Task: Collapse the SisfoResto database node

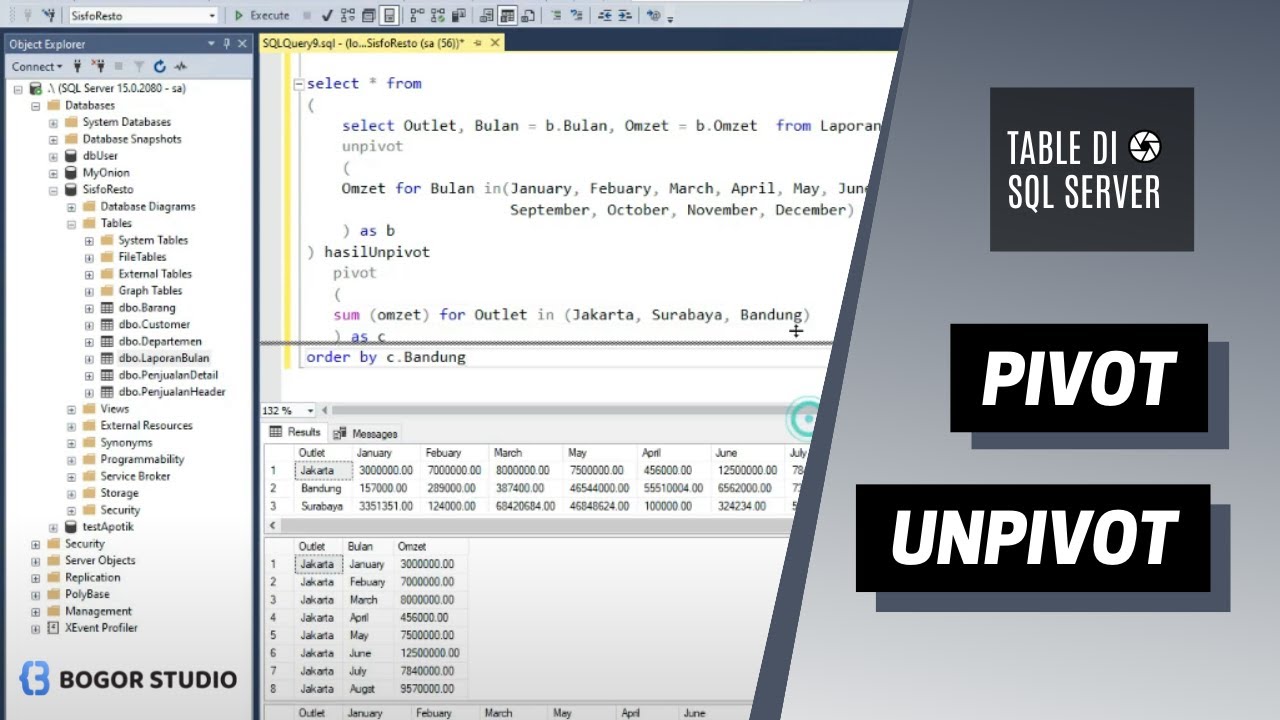Action: 53,189
